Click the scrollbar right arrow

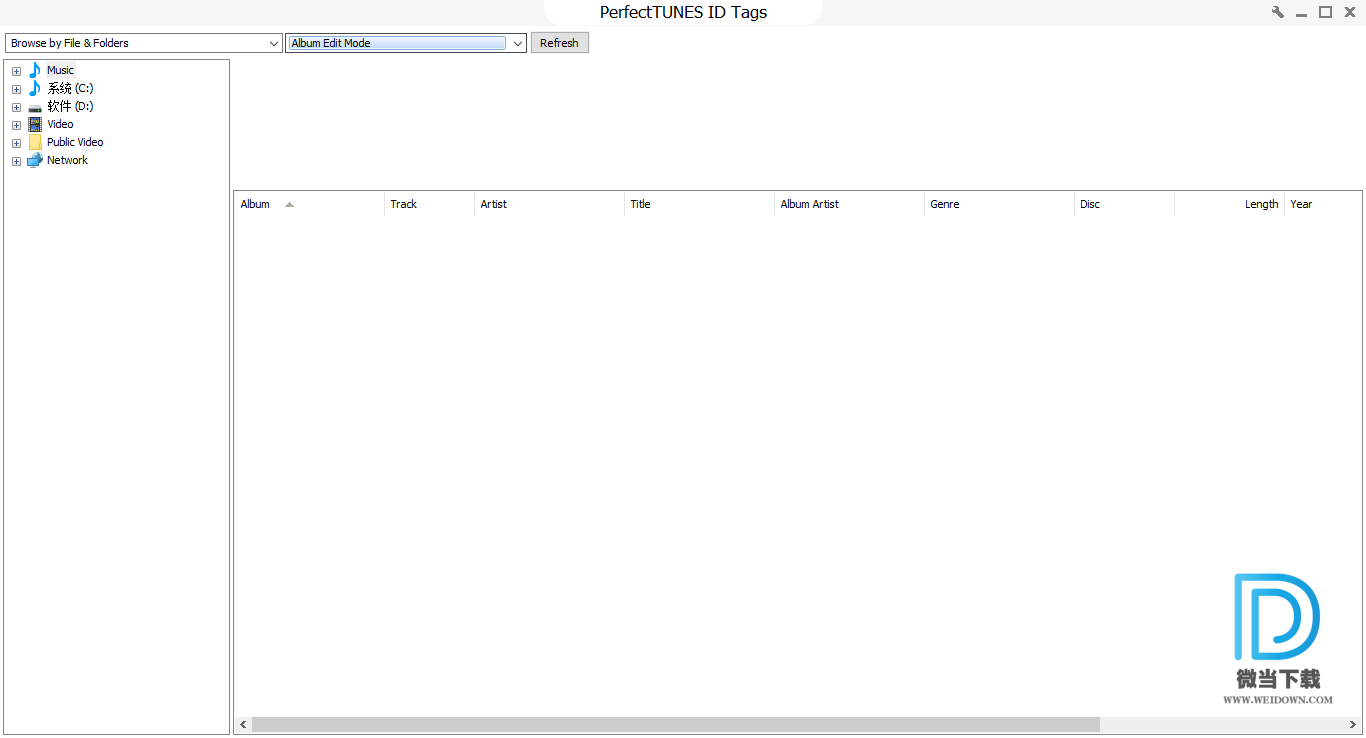pyautogui.click(x=1353, y=724)
